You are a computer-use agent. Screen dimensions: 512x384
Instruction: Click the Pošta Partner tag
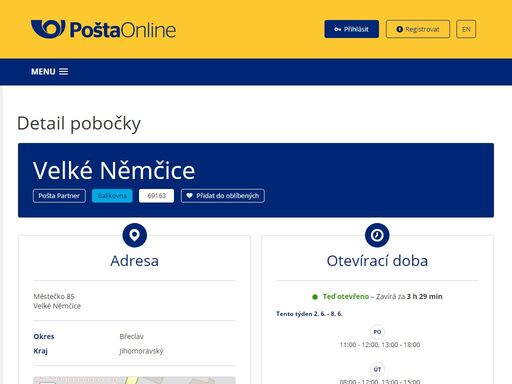click(x=59, y=196)
